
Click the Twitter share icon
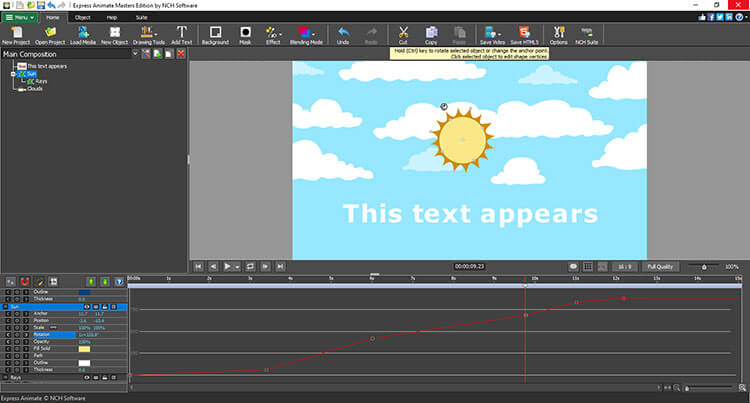point(720,17)
